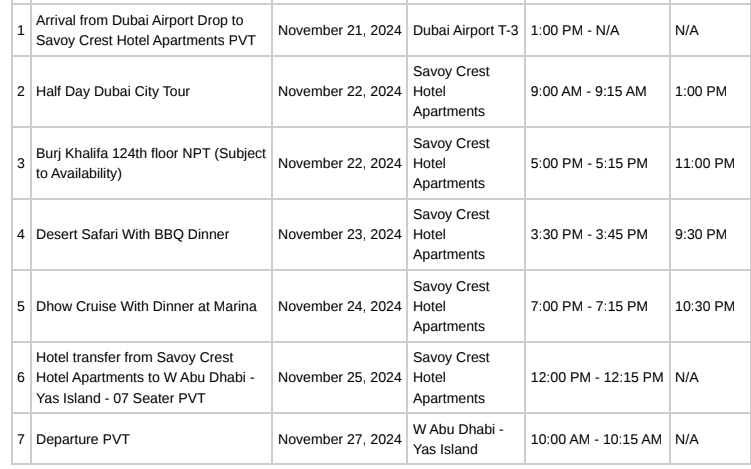
Task: Select the 12:00 PM - 12:15 PM time cell
Action: (597, 377)
